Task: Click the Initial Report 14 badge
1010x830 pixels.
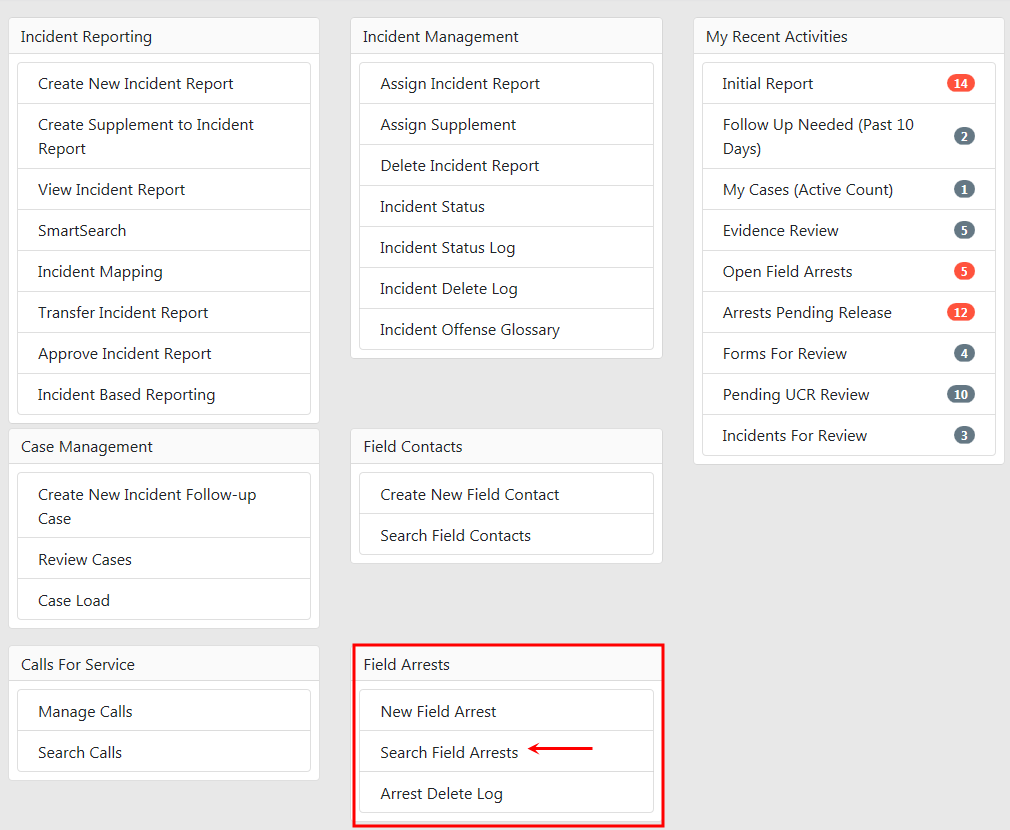Action: click(x=960, y=84)
